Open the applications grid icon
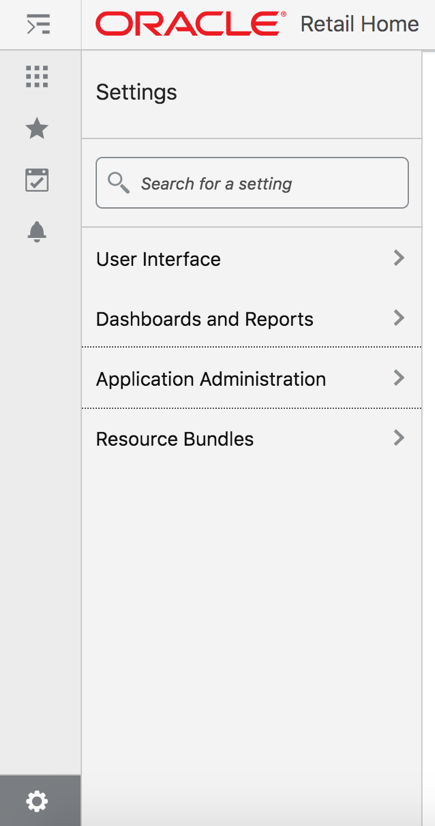 coord(37,77)
